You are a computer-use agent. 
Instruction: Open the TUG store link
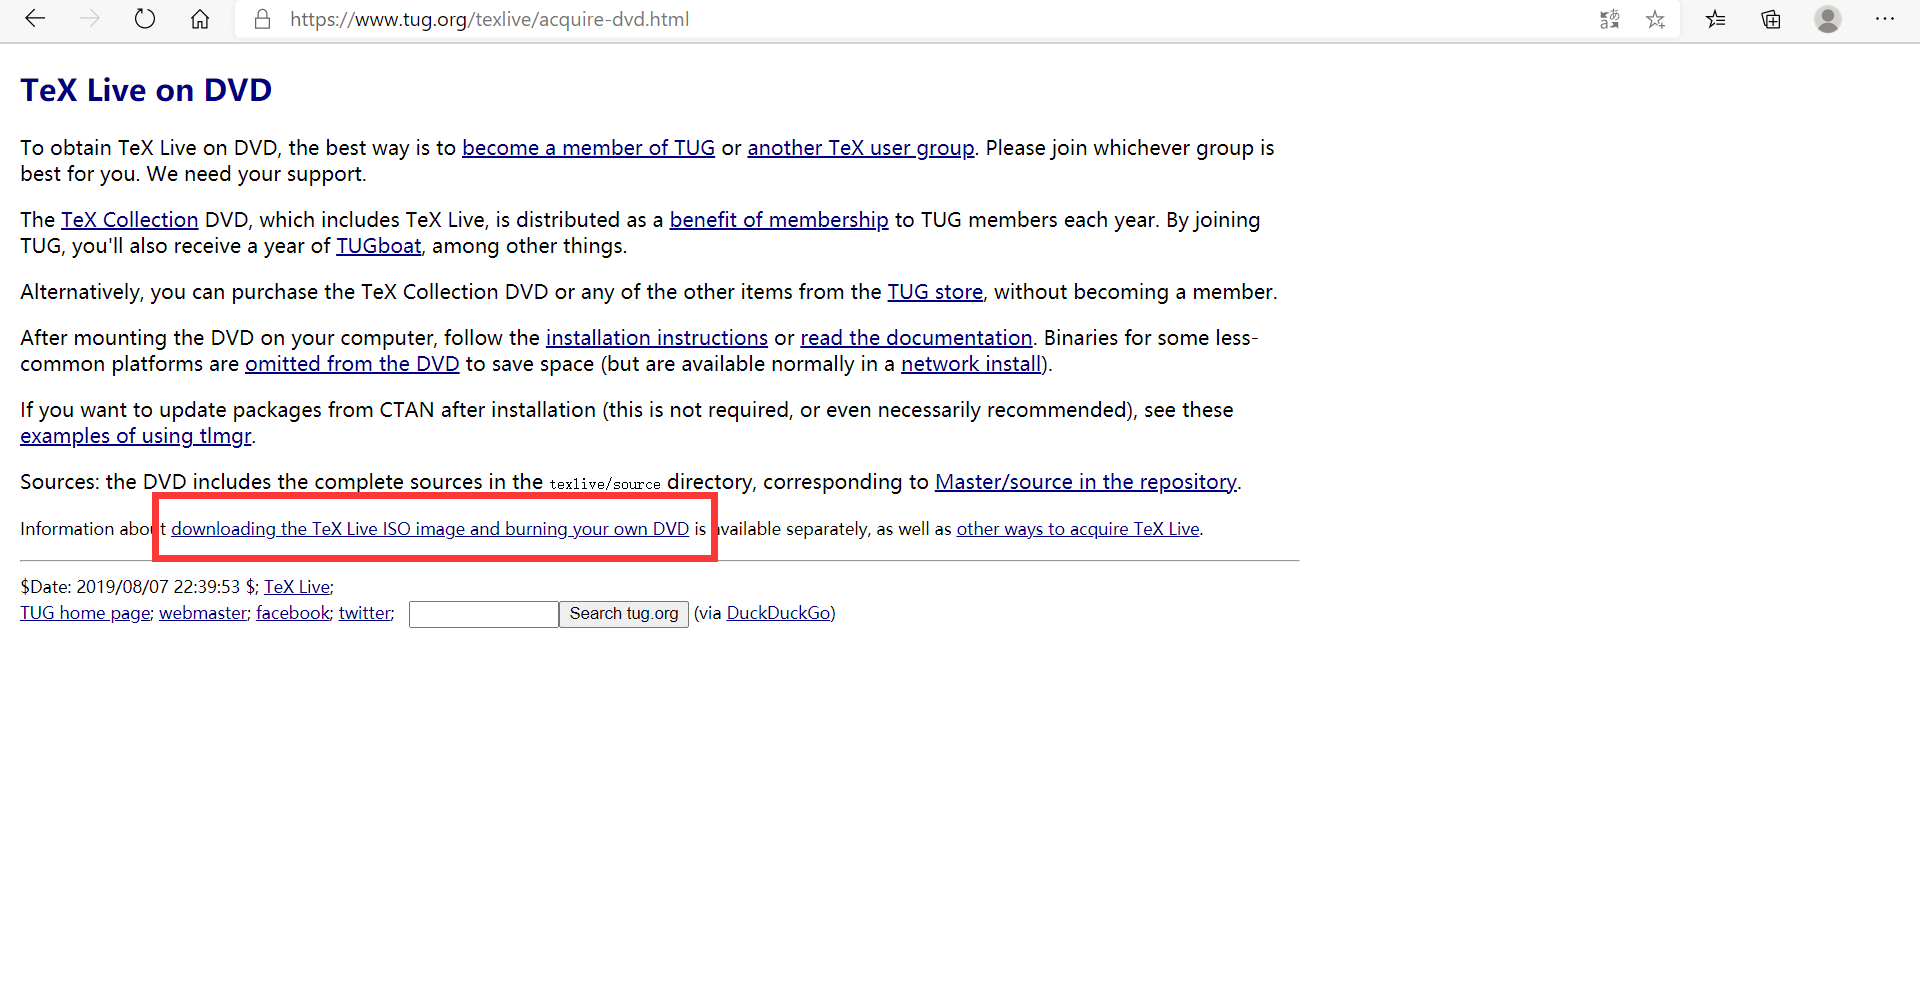tap(935, 292)
